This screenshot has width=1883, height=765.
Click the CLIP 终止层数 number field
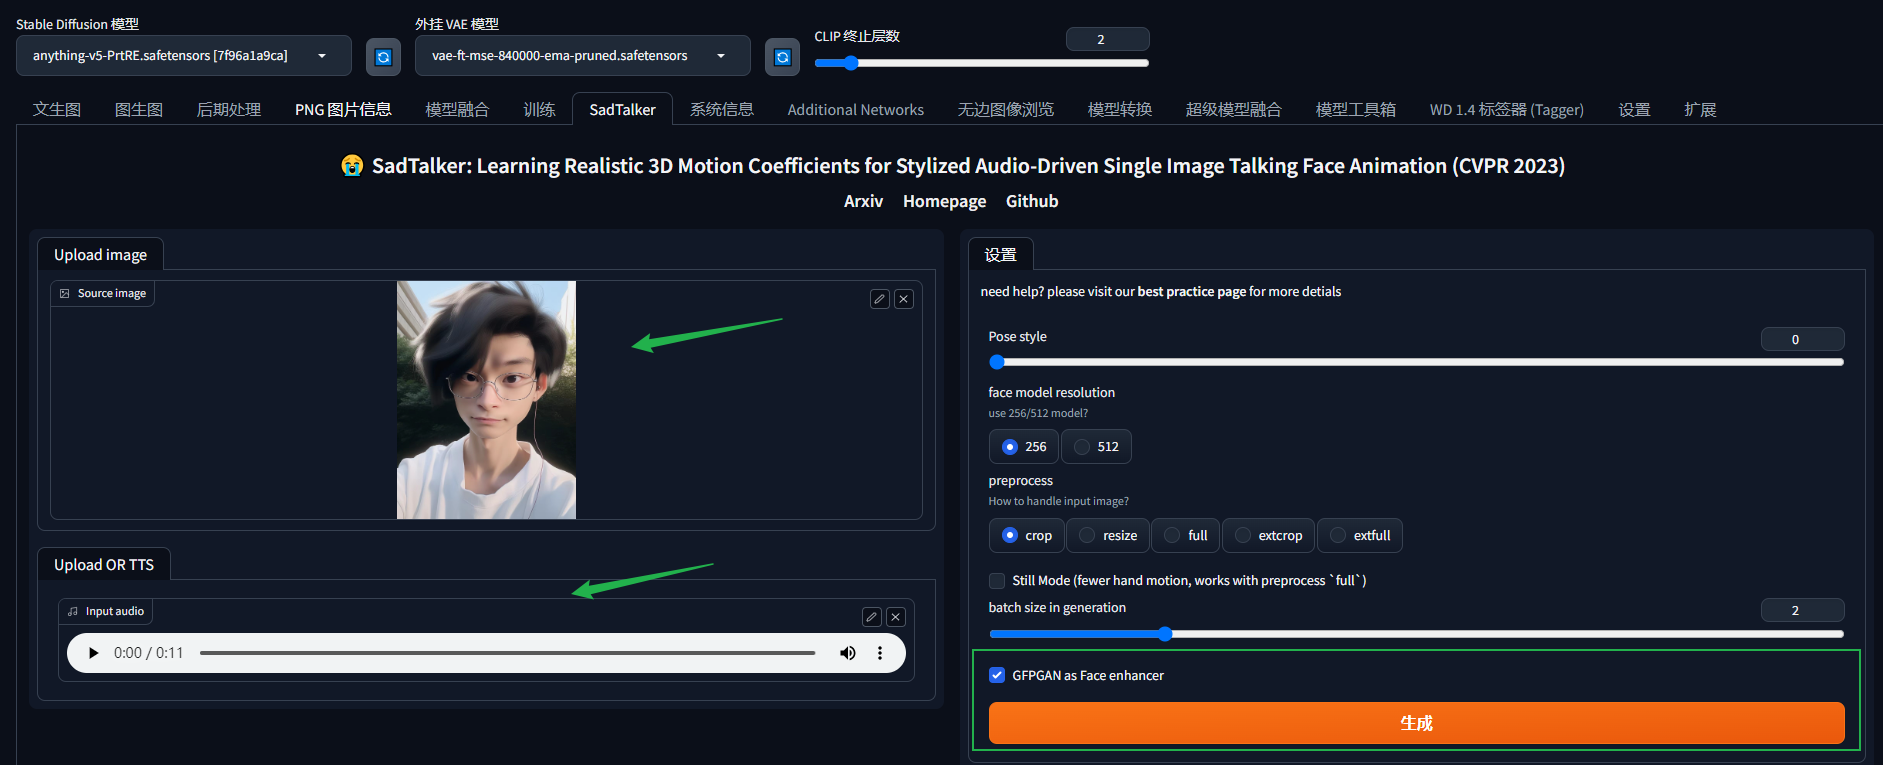(x=1107, y=39)
